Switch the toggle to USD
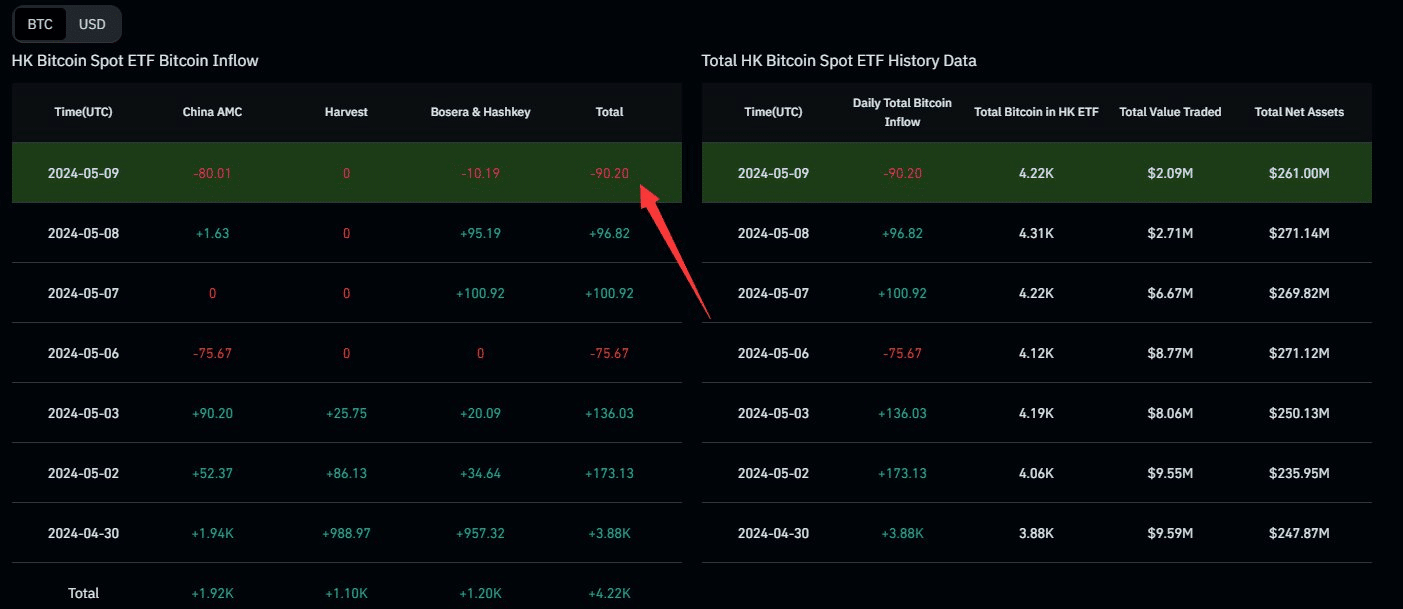 (92, 24)
